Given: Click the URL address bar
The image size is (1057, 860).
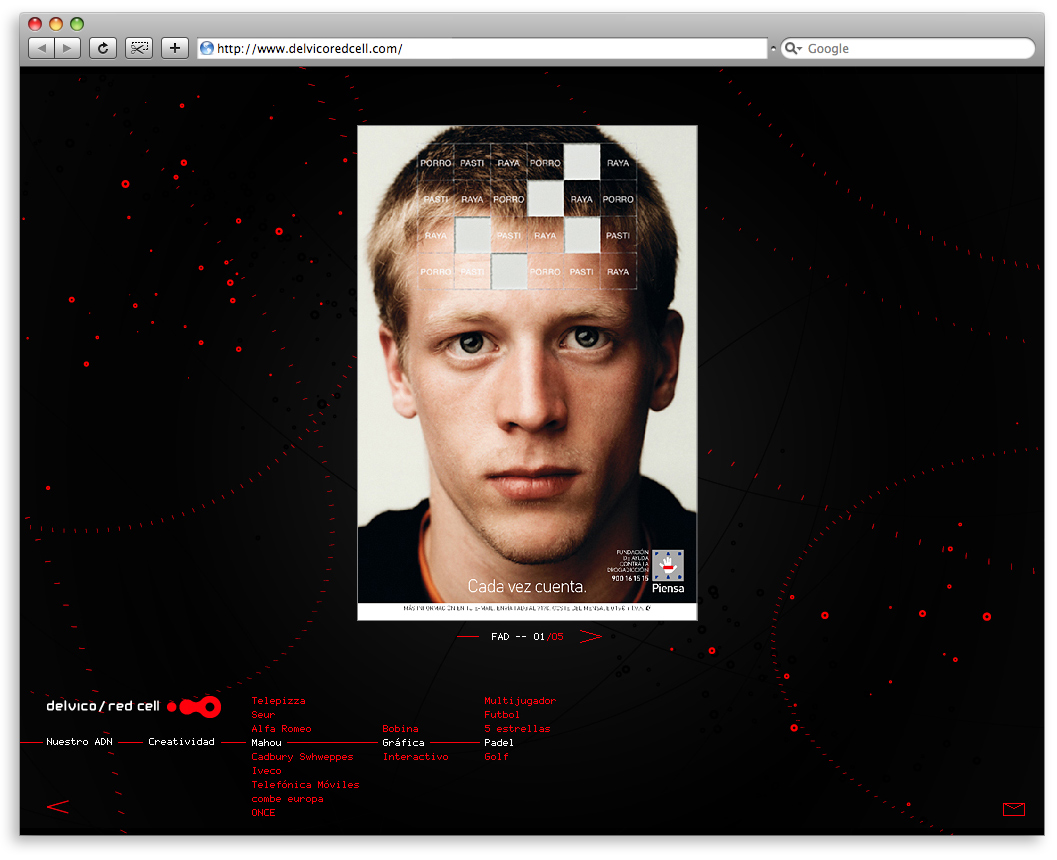Looking at the screenshot, I should pyautogui.click(x=485, y=48).
